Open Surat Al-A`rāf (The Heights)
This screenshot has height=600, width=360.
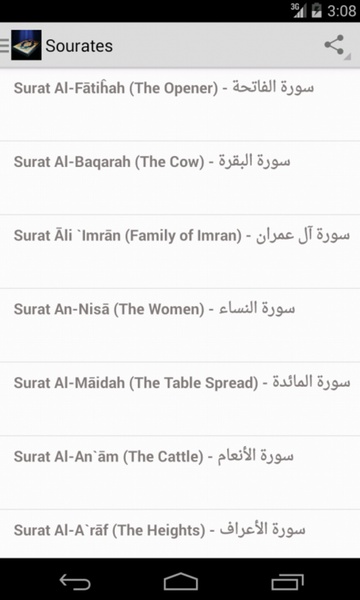pyautogui.click(x=180, y=534)
